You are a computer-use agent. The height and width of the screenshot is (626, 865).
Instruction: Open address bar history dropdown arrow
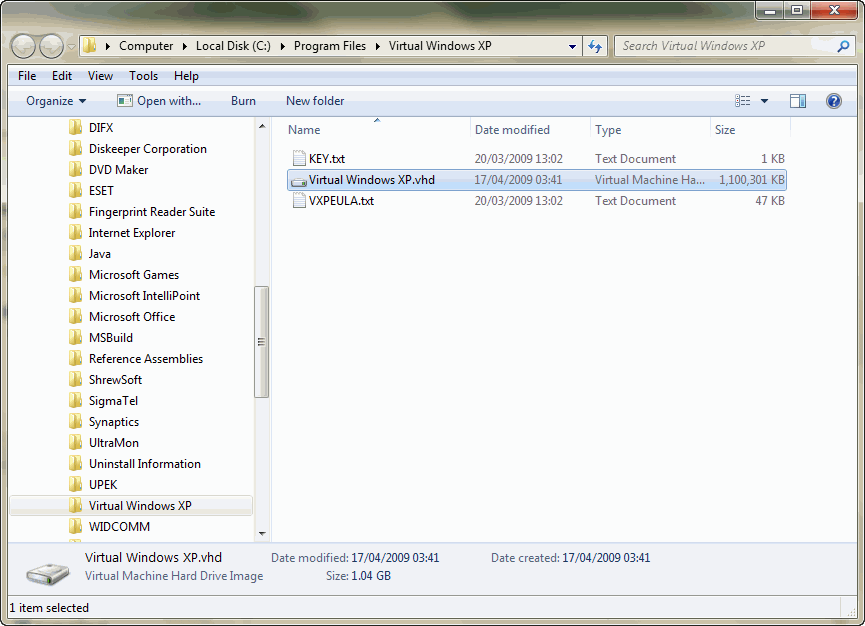click(x=573, y=47)
